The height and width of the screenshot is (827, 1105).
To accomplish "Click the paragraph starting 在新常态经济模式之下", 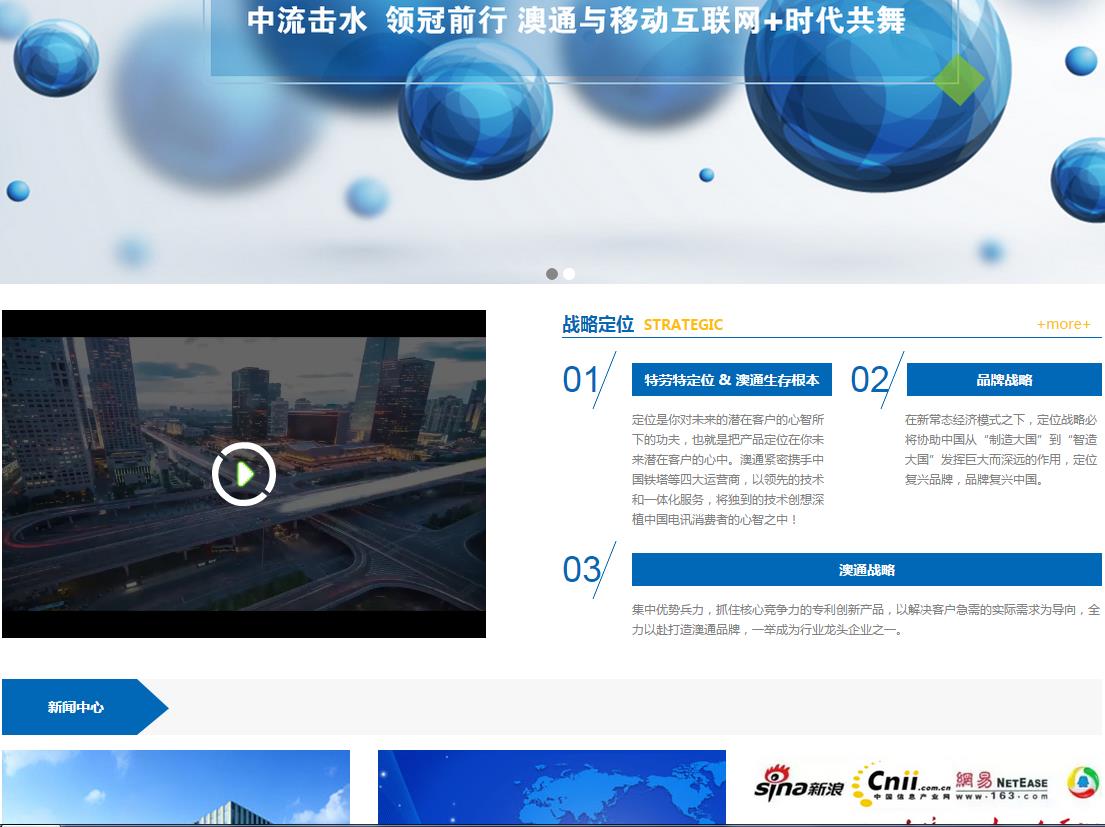I will (x=1001, y=449).
